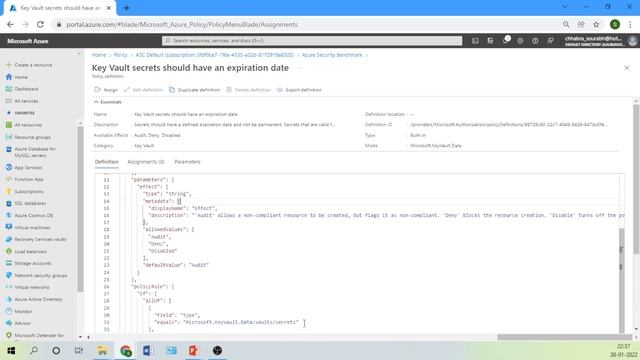Go back with the browser back arrow
The width and height of the screenshot is (640, 360).
(10, 24)
